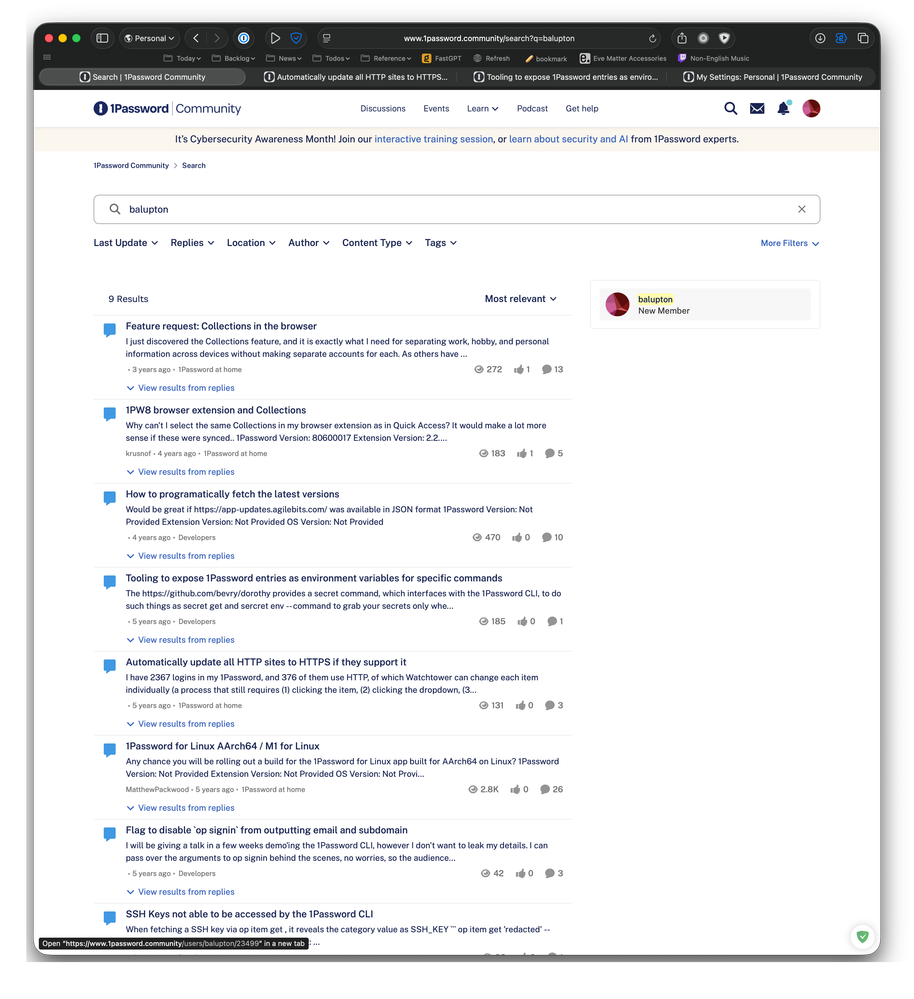The width and height of the screenshot is (914, 999).
Task: Click the 1Password extension icon in Safari toolbar
Action: (x=243, y=38)
